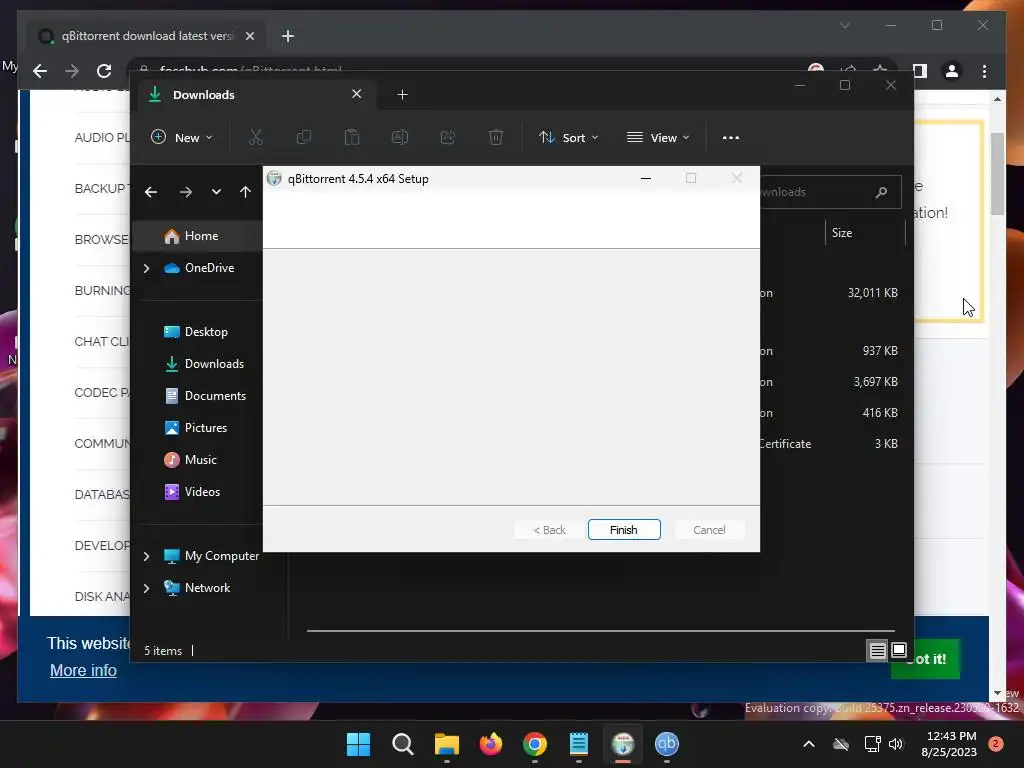This screenshot has height=768, width=1024.
Task: Open taskbar Search
Action: tap(402, 744)
